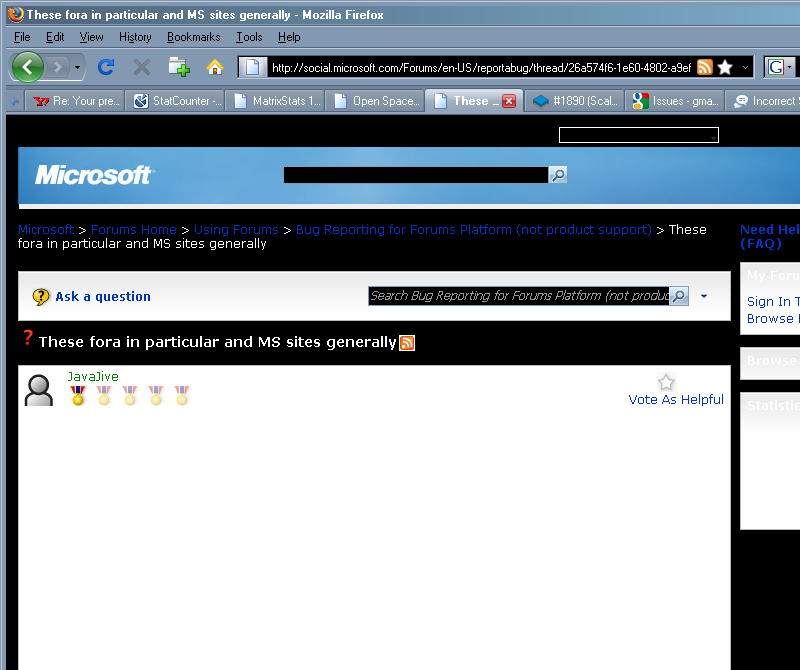The image size is (800, 670).
Task: Bookmark the page with the star icon
Action: tap(725, 67)
